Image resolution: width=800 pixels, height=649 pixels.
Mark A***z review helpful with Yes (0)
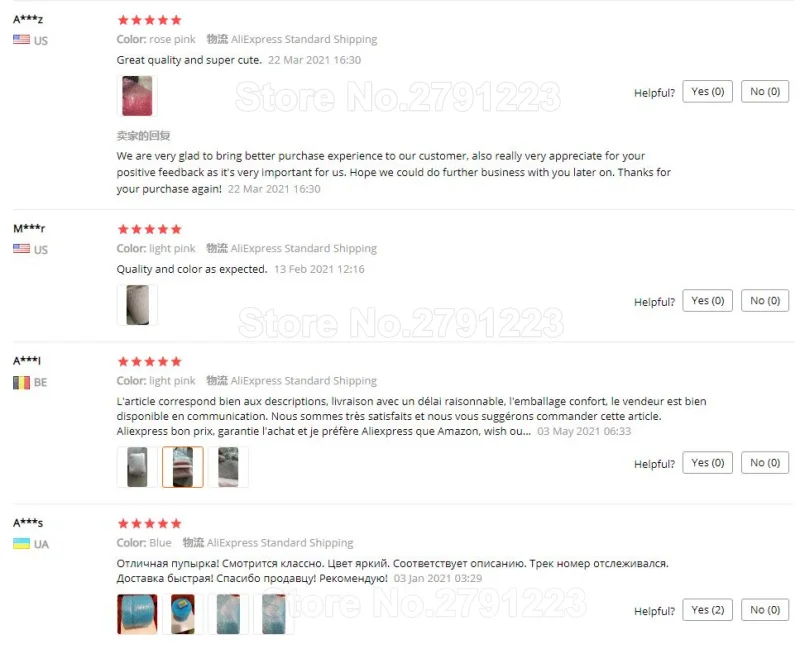tap(707, 92)
